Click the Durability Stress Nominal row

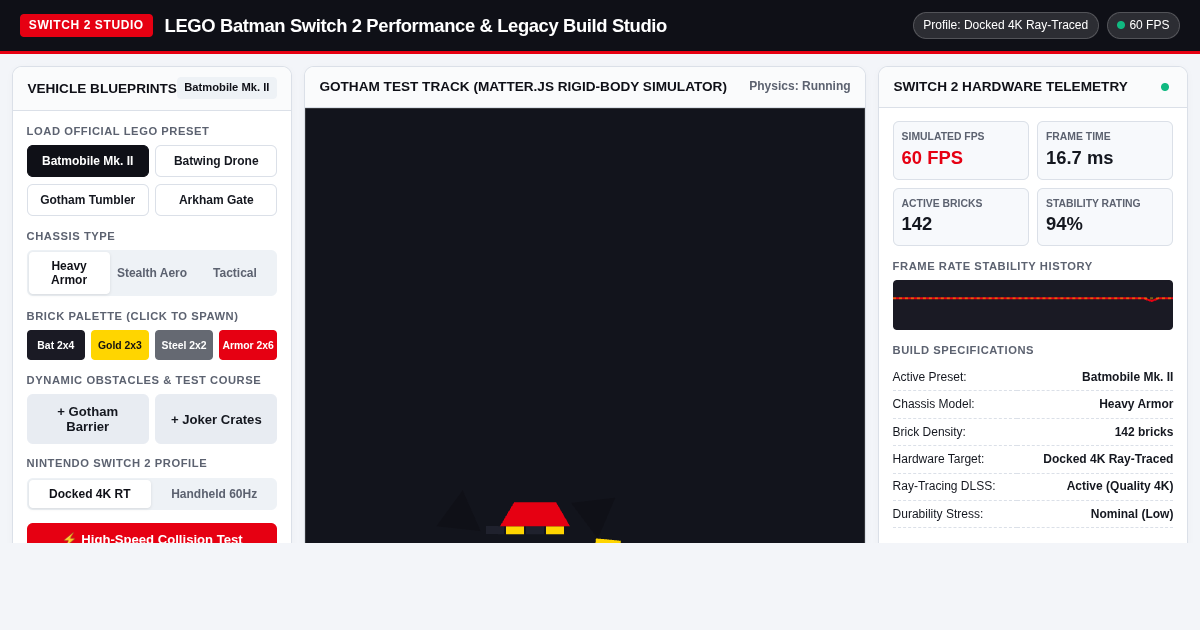click(1033, 514)
